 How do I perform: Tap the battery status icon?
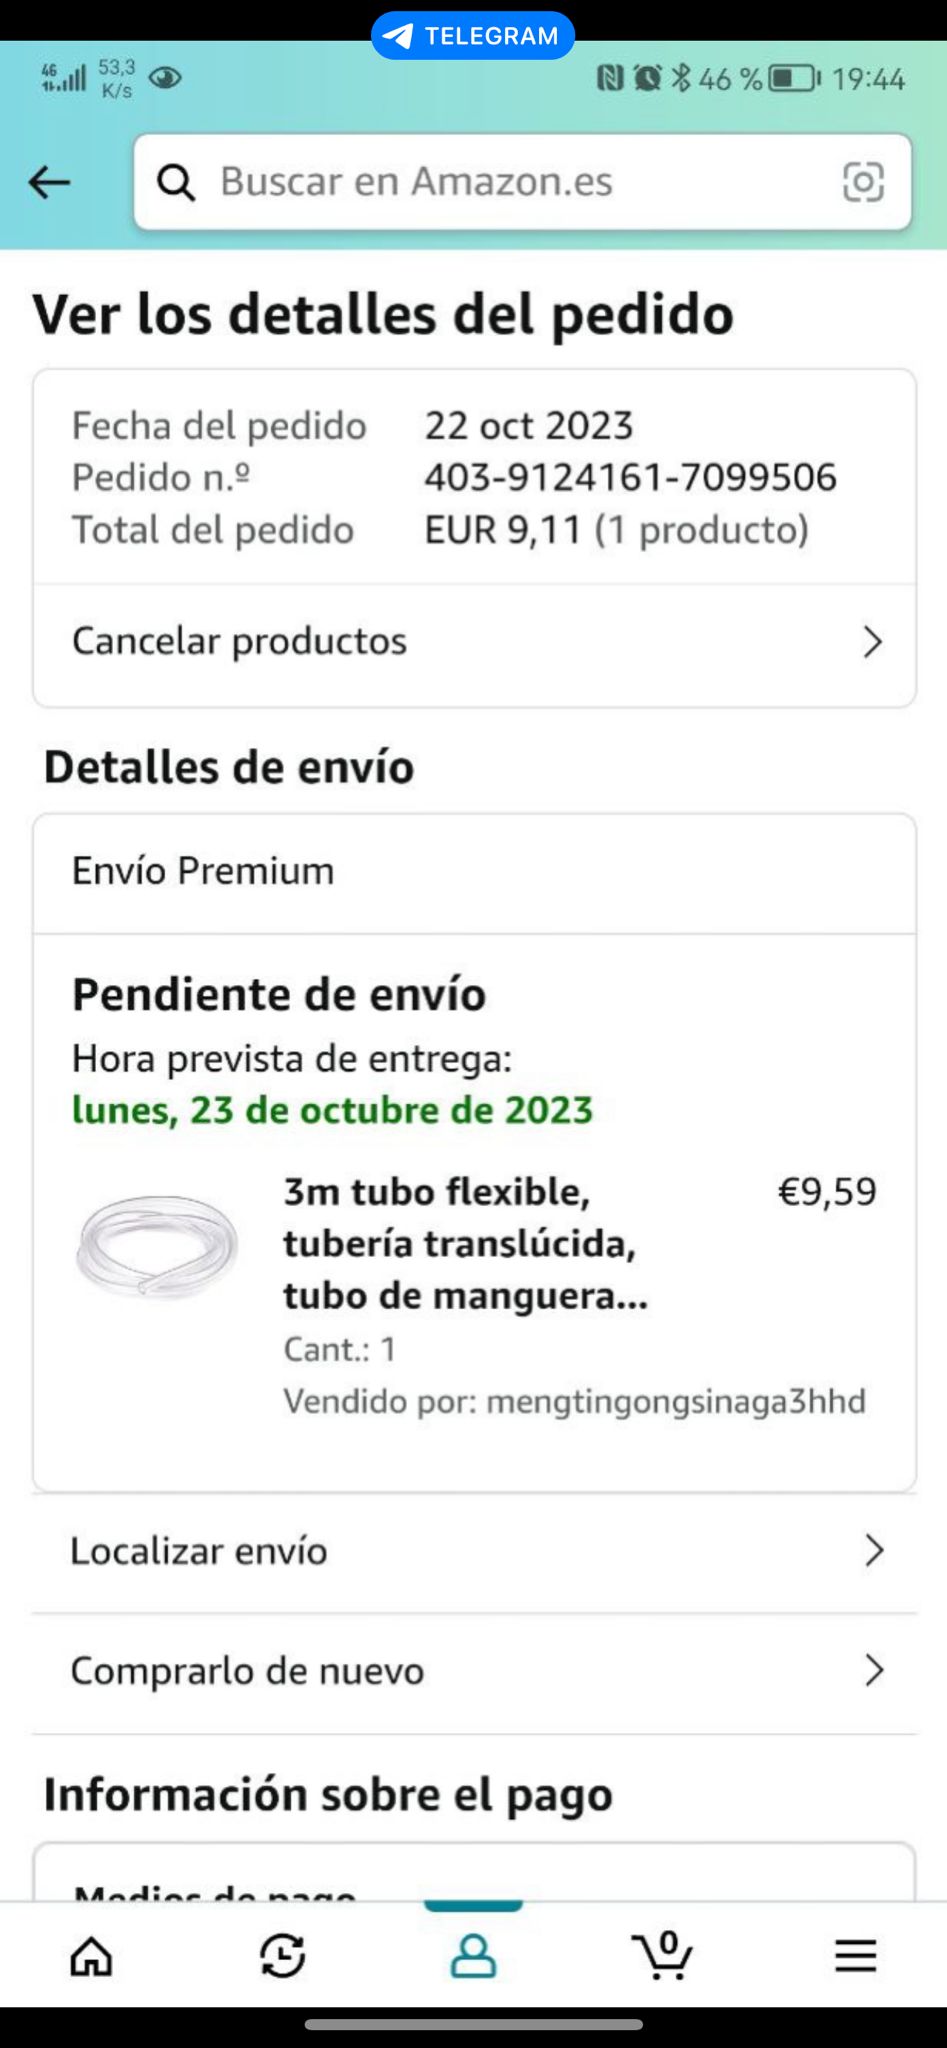coord(793,78)
